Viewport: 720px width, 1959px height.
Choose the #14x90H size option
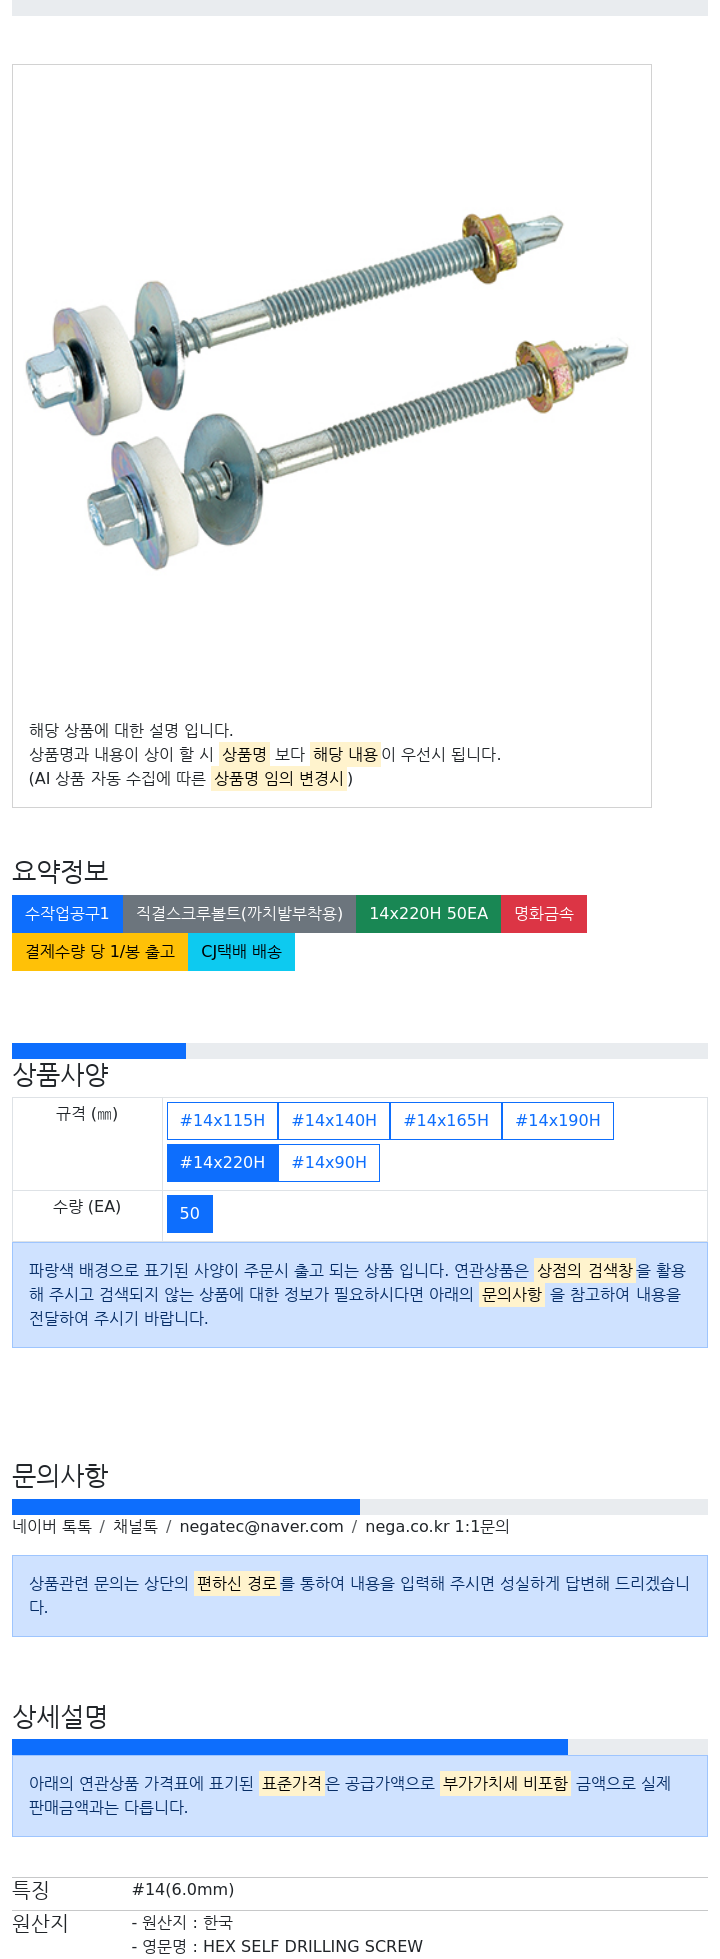click(x=329, y=1162)
